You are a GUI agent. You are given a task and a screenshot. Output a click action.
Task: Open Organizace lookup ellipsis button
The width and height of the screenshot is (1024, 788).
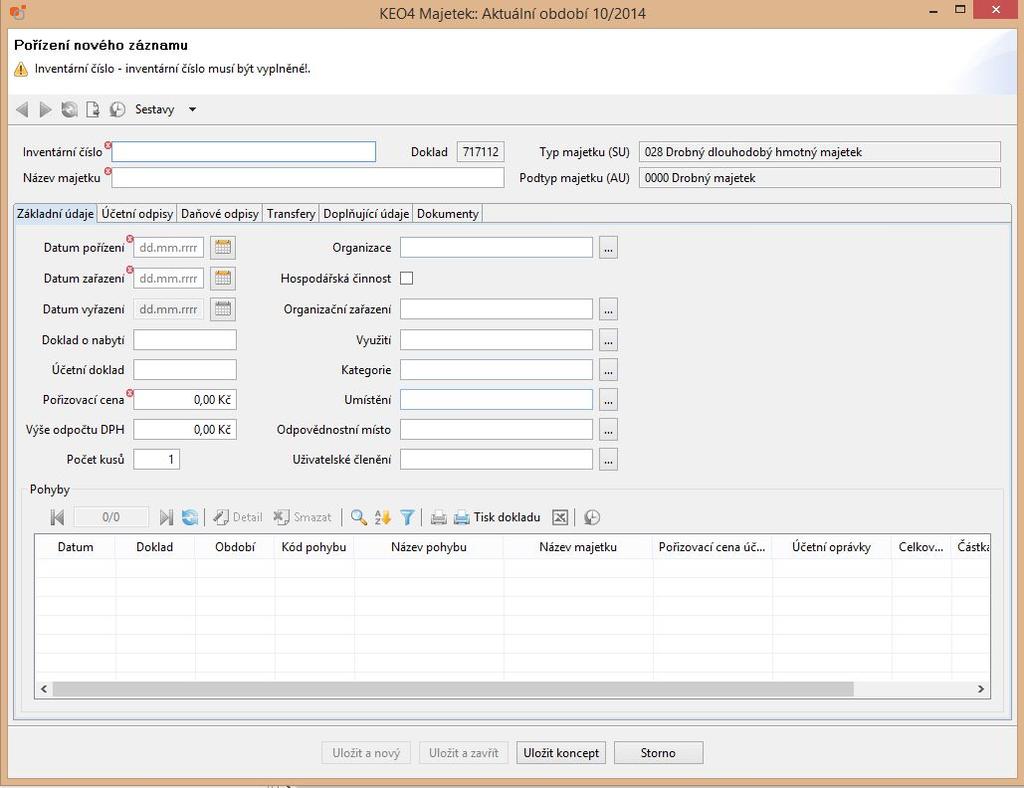608,247
